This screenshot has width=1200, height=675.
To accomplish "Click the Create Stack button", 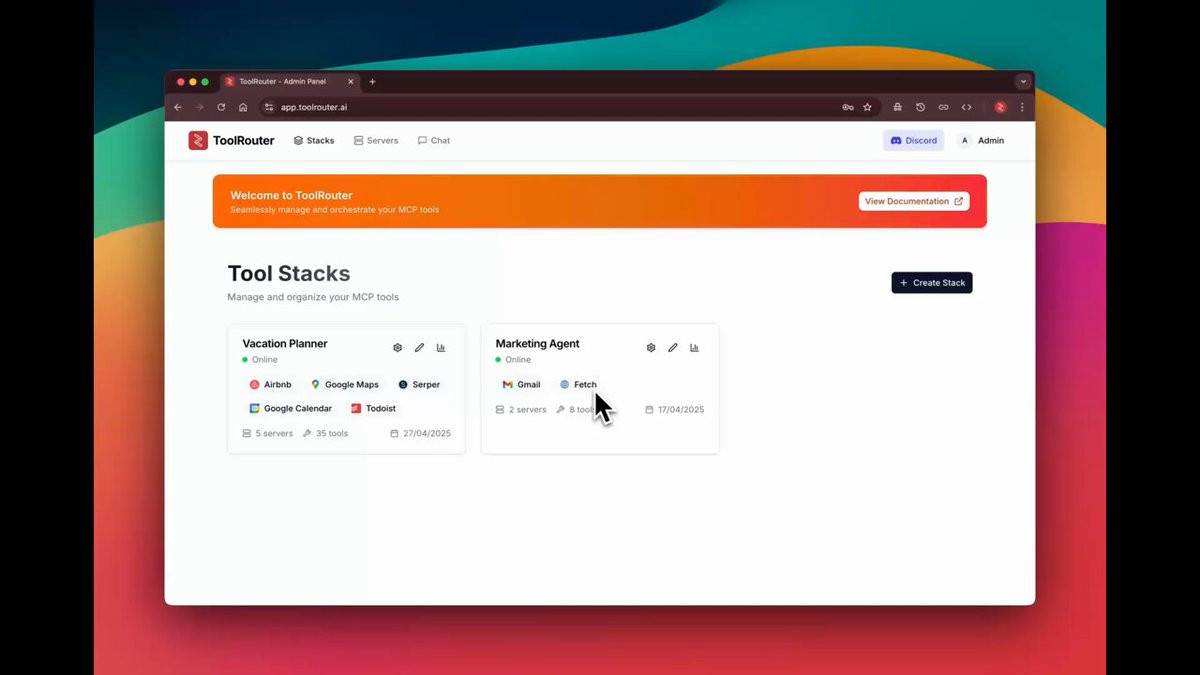I will [x=932, y=283].
